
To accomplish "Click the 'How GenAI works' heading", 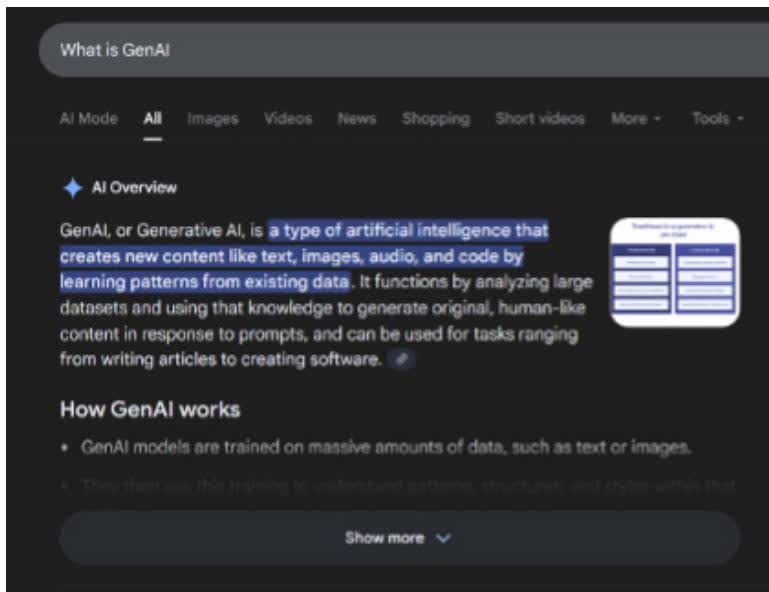I will (x=150, y=409).
